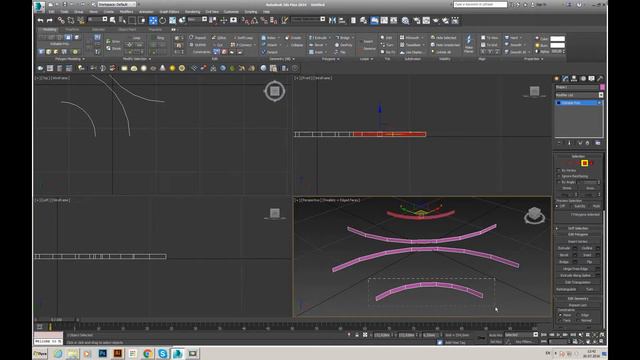The height and width of the screenshot is (360, 640).
Task: Open the Customize menu
Action: pyautogui.click(x=231, y=11)
